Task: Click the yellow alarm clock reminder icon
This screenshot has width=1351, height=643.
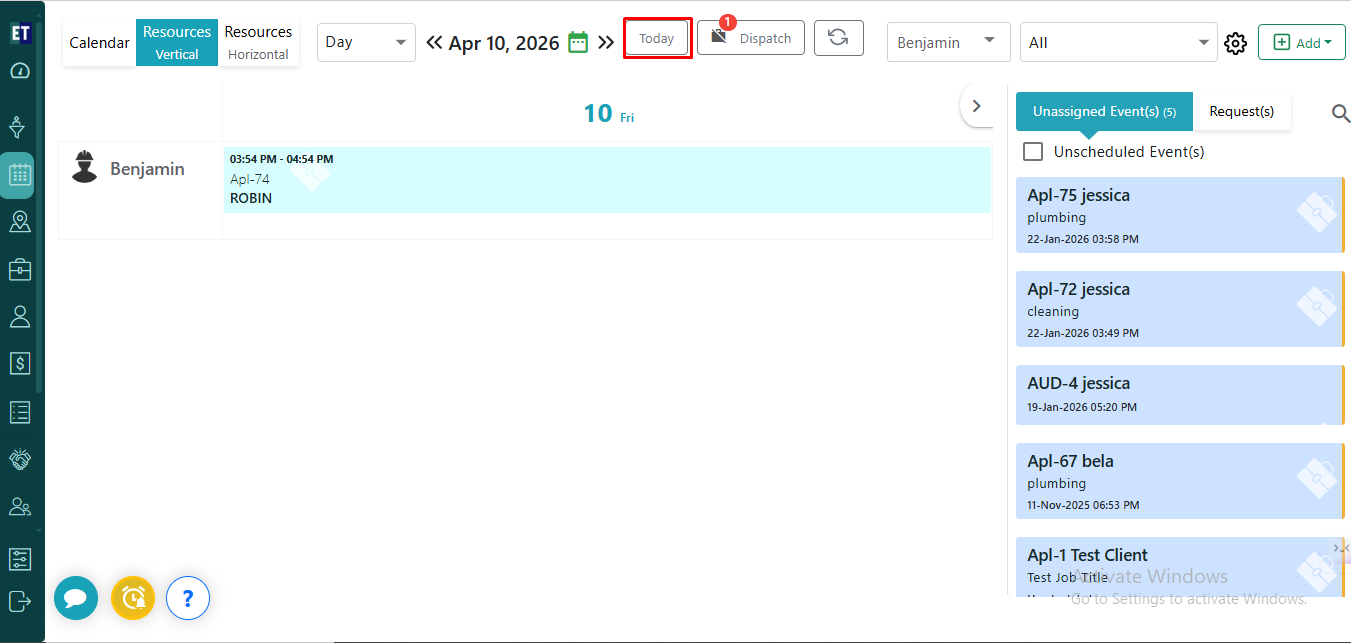Action: [133, 598]
